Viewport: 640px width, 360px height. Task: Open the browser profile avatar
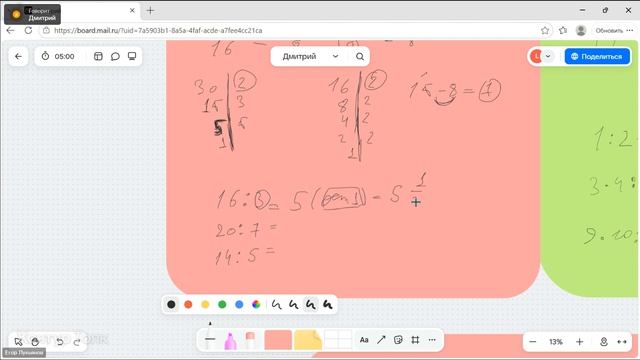coord(581,30)
